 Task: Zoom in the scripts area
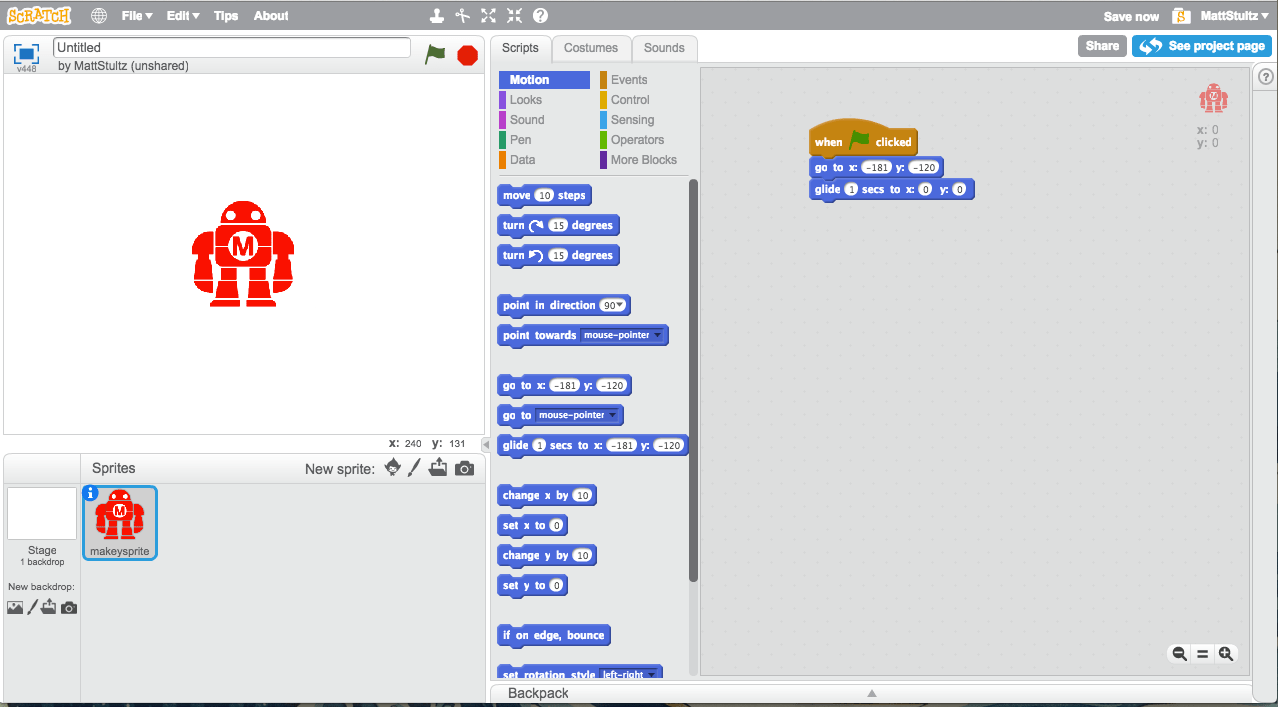point(1226,654)
